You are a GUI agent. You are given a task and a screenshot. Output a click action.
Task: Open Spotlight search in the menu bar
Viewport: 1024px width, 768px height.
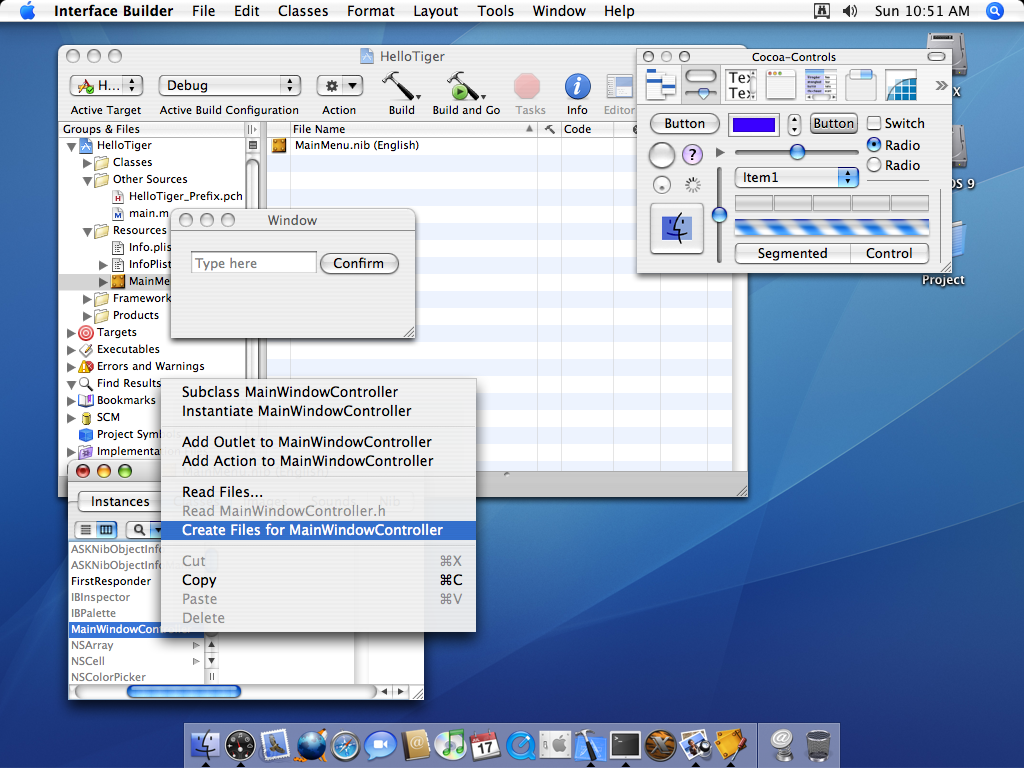click(x=995, y=11)
